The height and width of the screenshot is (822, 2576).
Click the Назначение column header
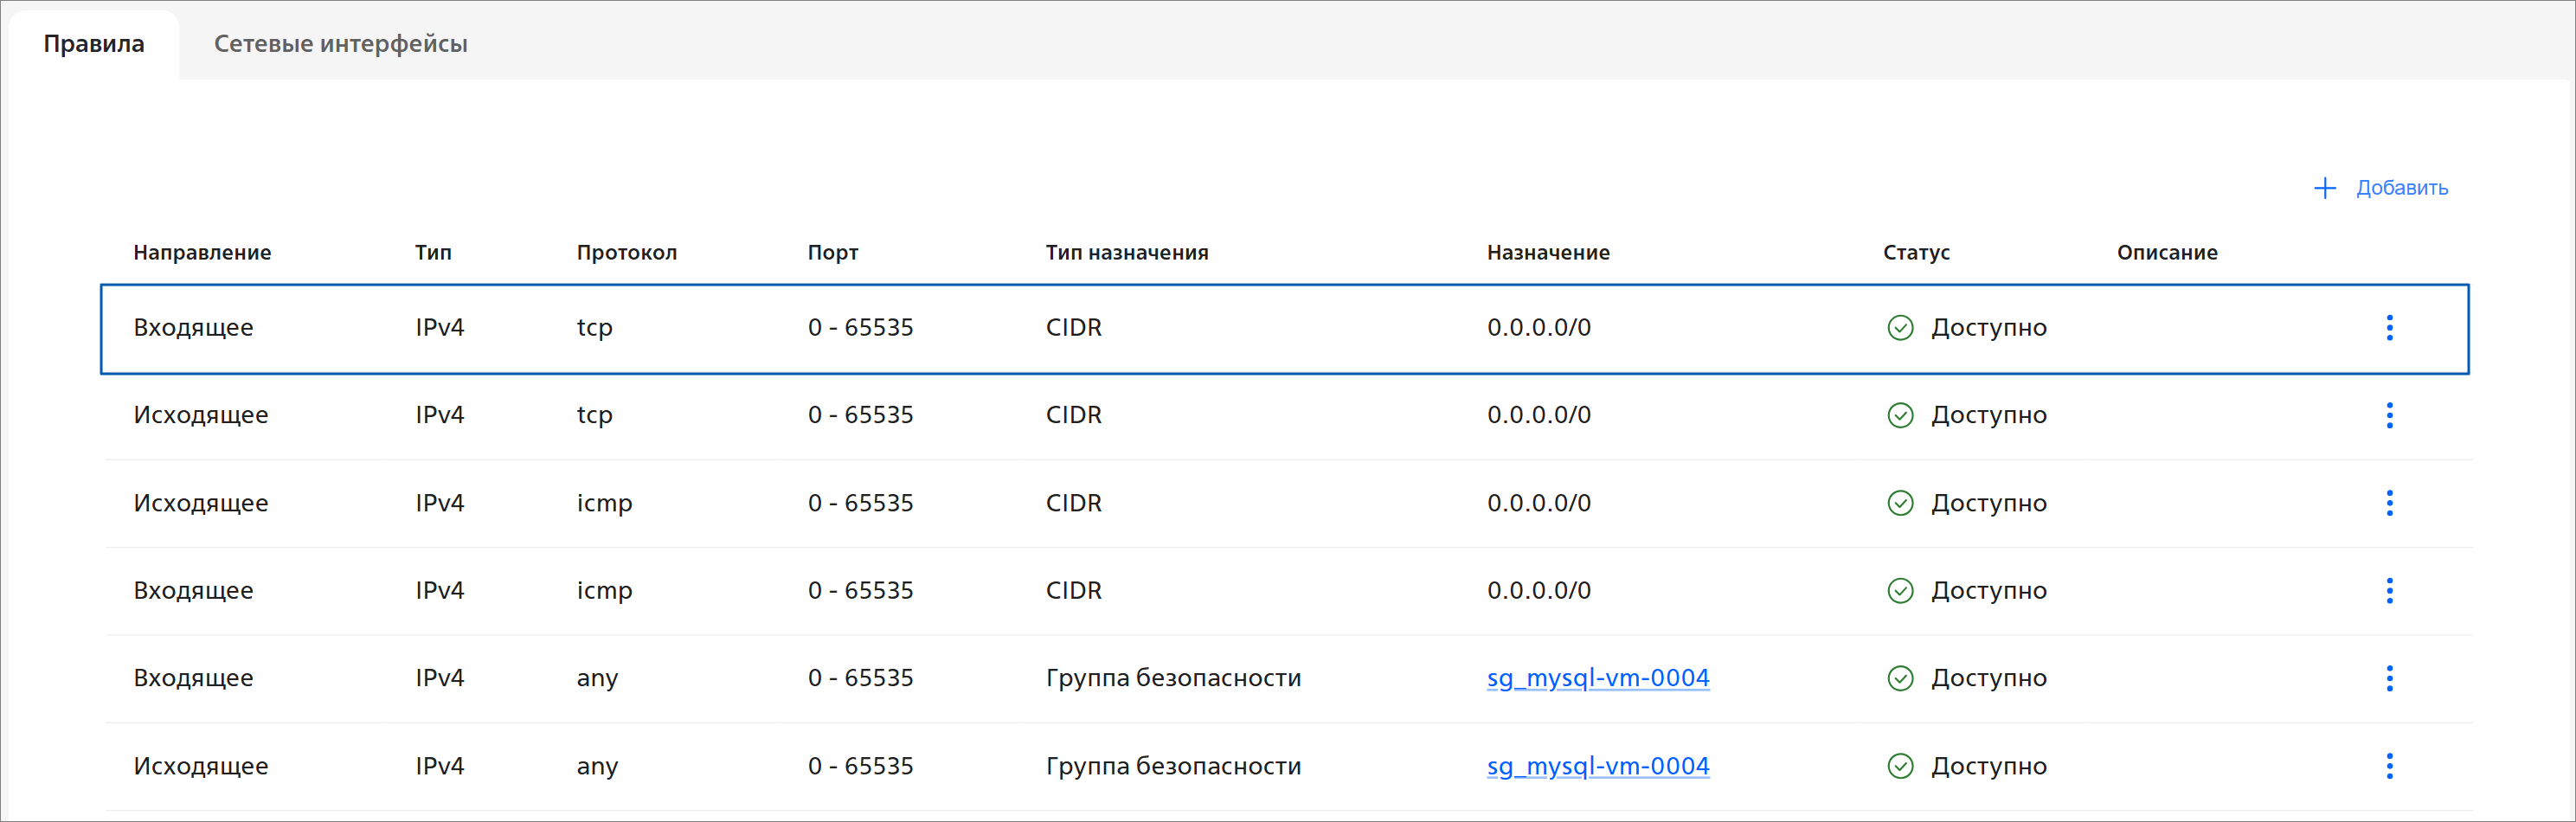tap(1547, 253)
